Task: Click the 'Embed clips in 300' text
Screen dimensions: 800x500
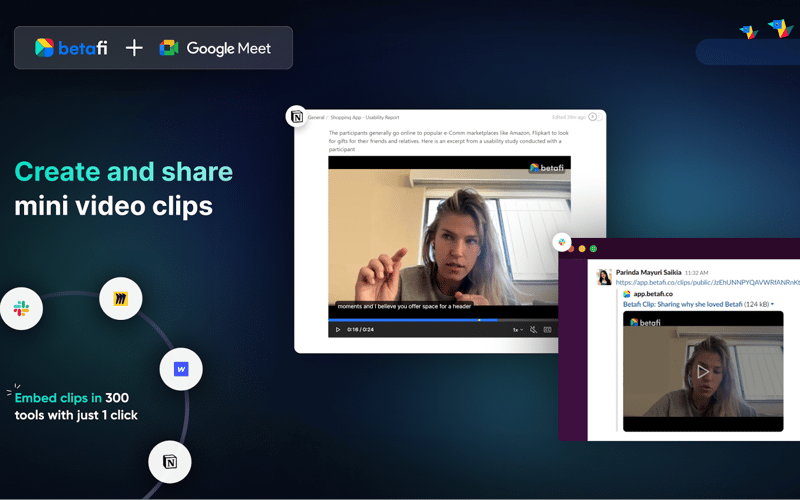Action: (x=71, y=398)
